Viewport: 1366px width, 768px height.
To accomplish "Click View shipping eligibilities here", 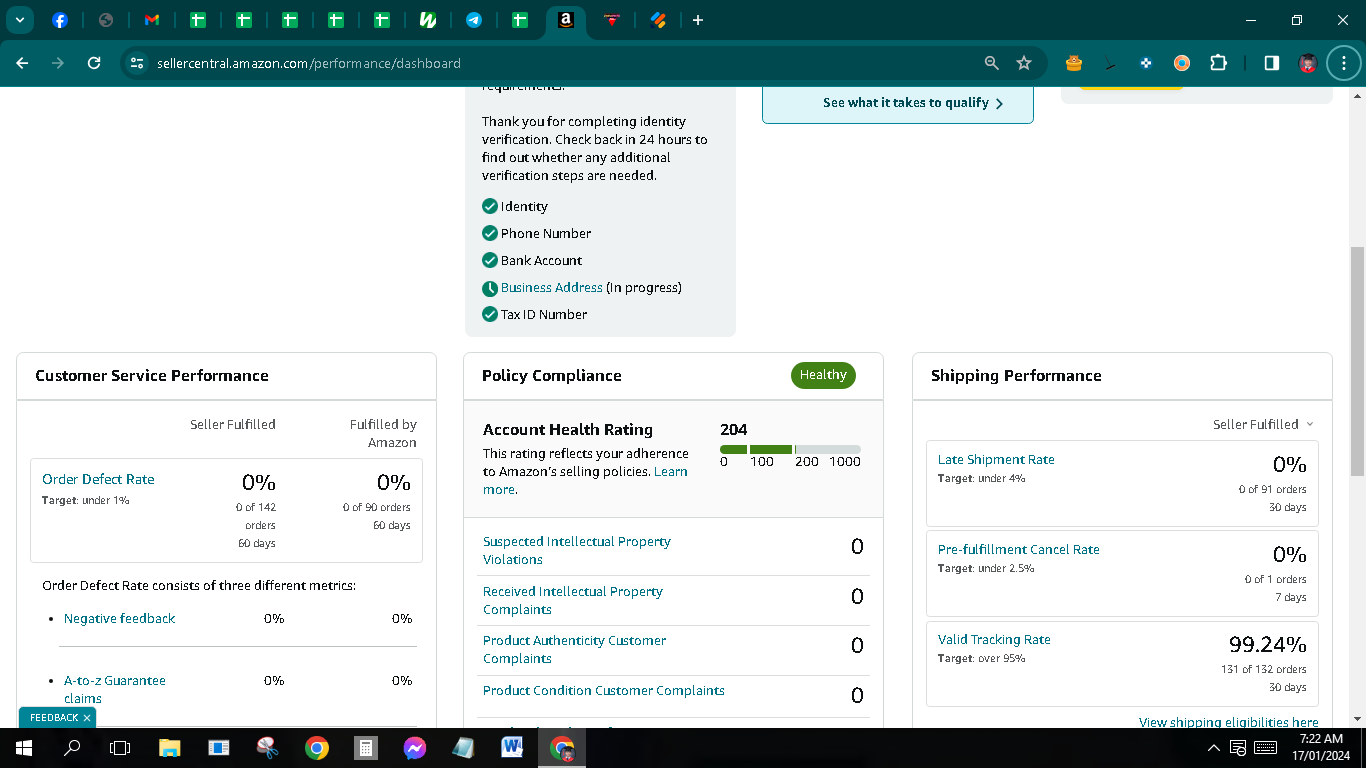I will click(1228, 722).
